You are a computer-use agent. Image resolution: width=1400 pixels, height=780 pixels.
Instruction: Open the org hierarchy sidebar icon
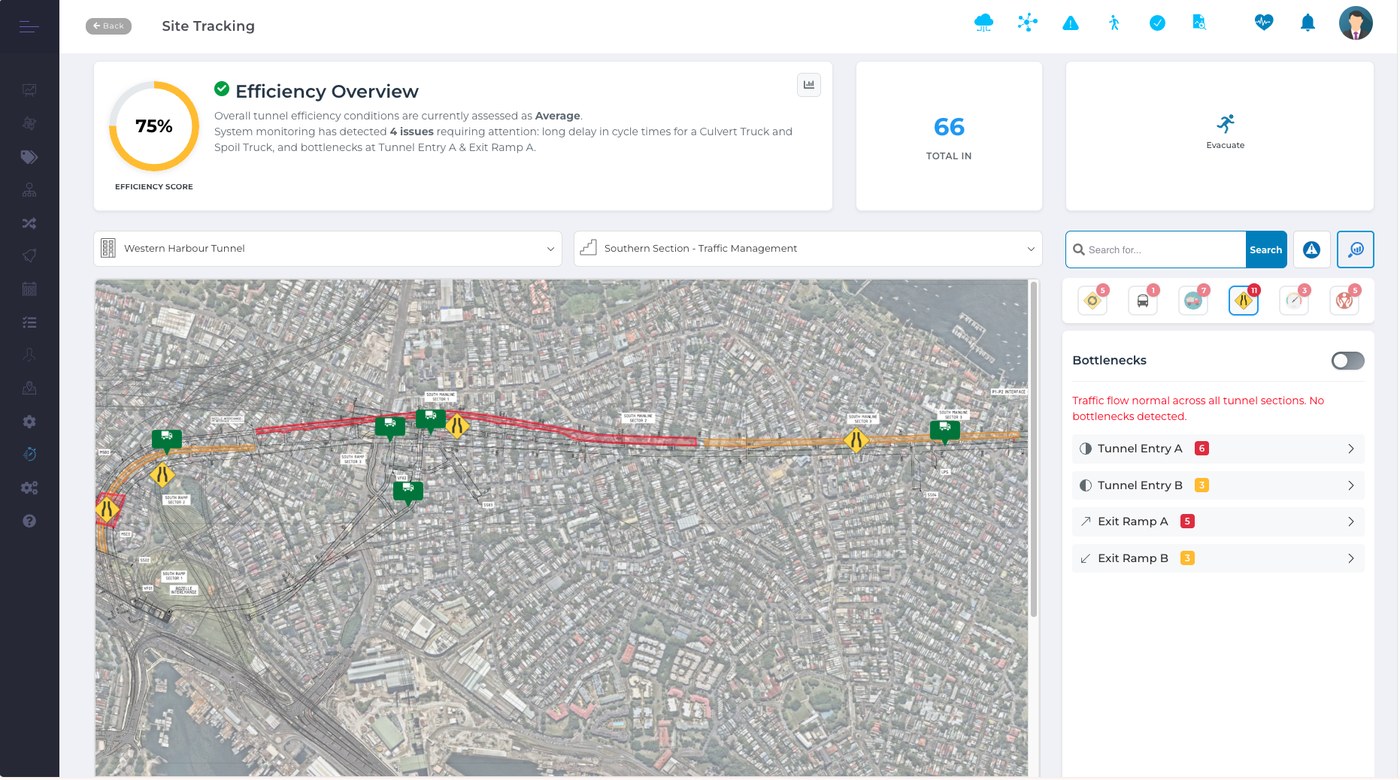tap(29, 190)
